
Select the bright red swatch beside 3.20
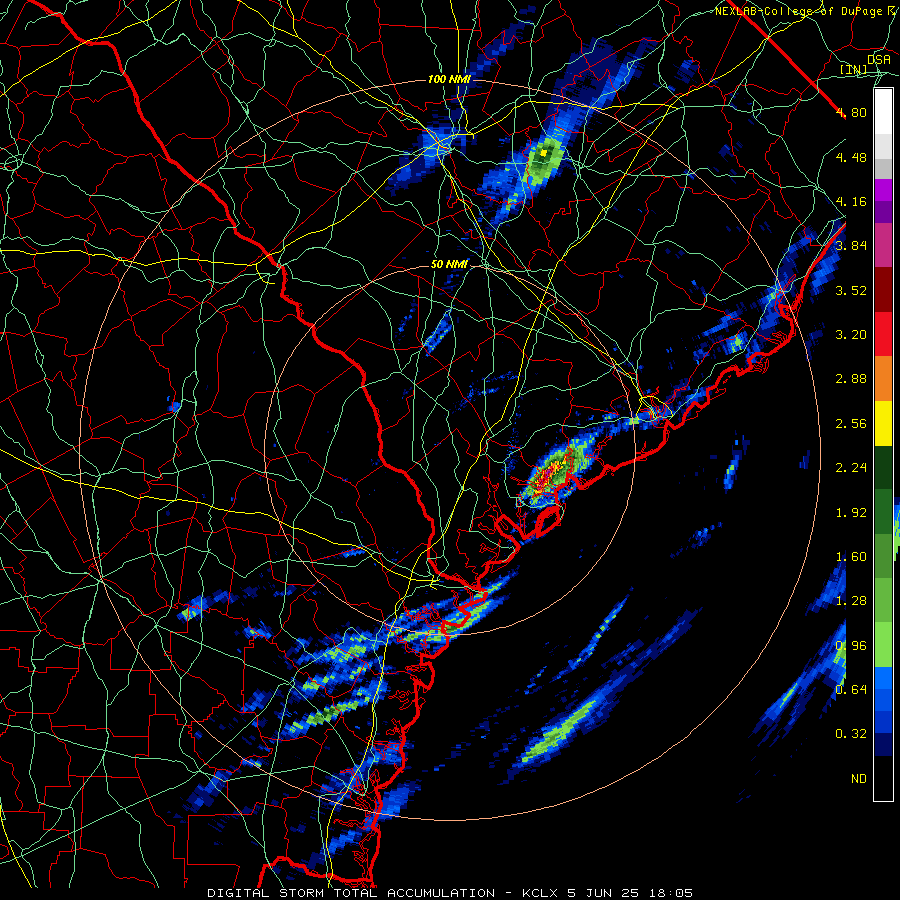tap(883, 334)
